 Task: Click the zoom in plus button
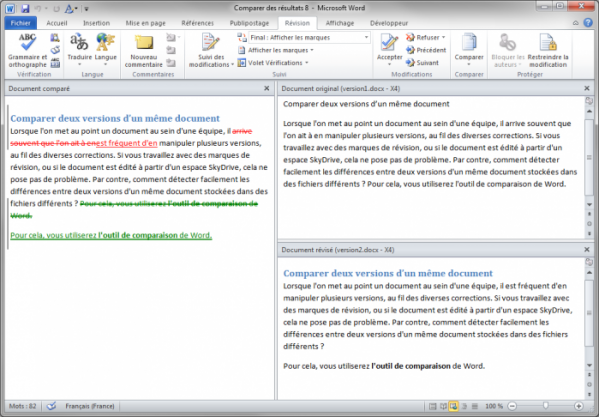(579, 406)
